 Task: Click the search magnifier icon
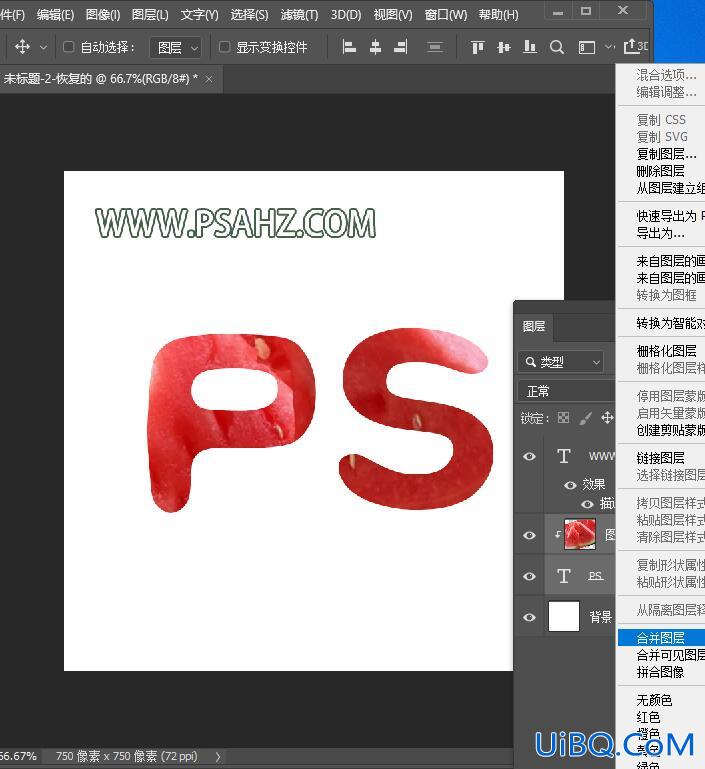tap(556, 47)
